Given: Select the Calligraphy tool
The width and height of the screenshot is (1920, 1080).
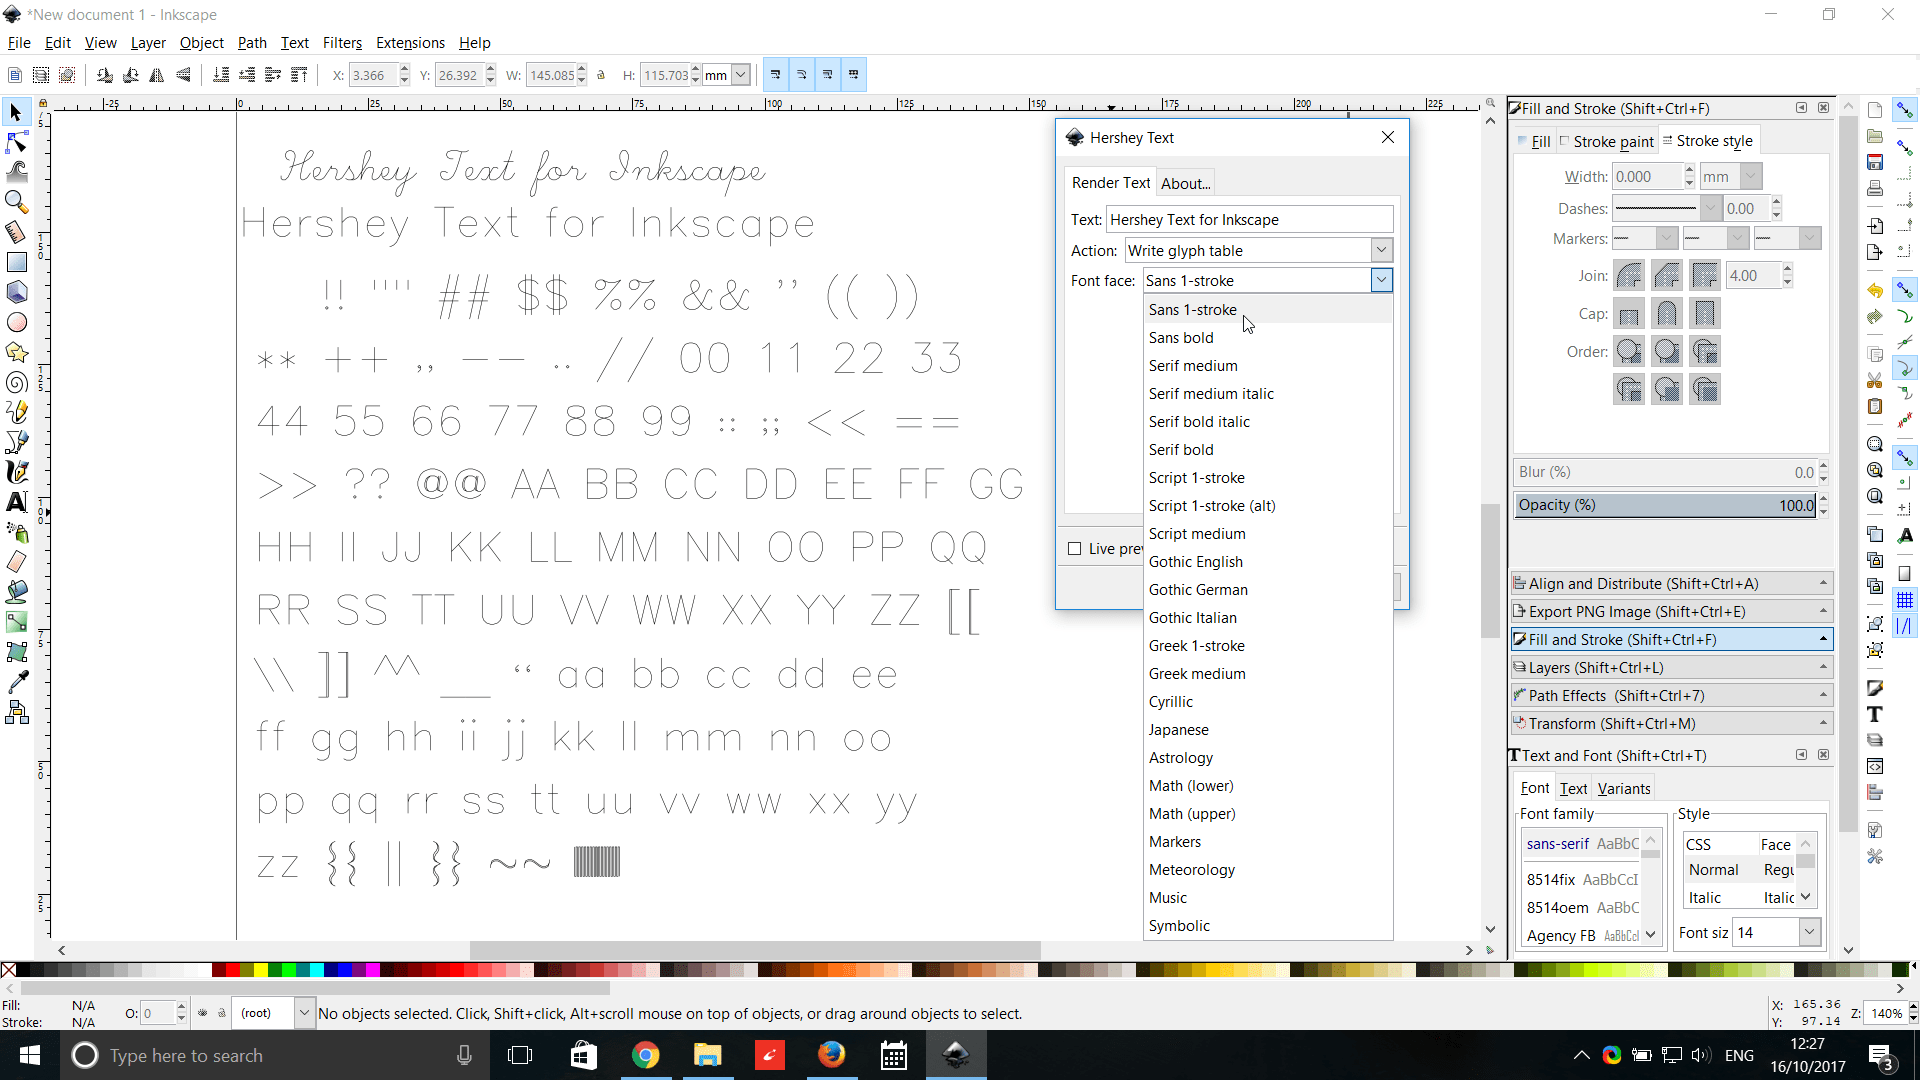Looking at the screenshot, I should pos(16,472).
